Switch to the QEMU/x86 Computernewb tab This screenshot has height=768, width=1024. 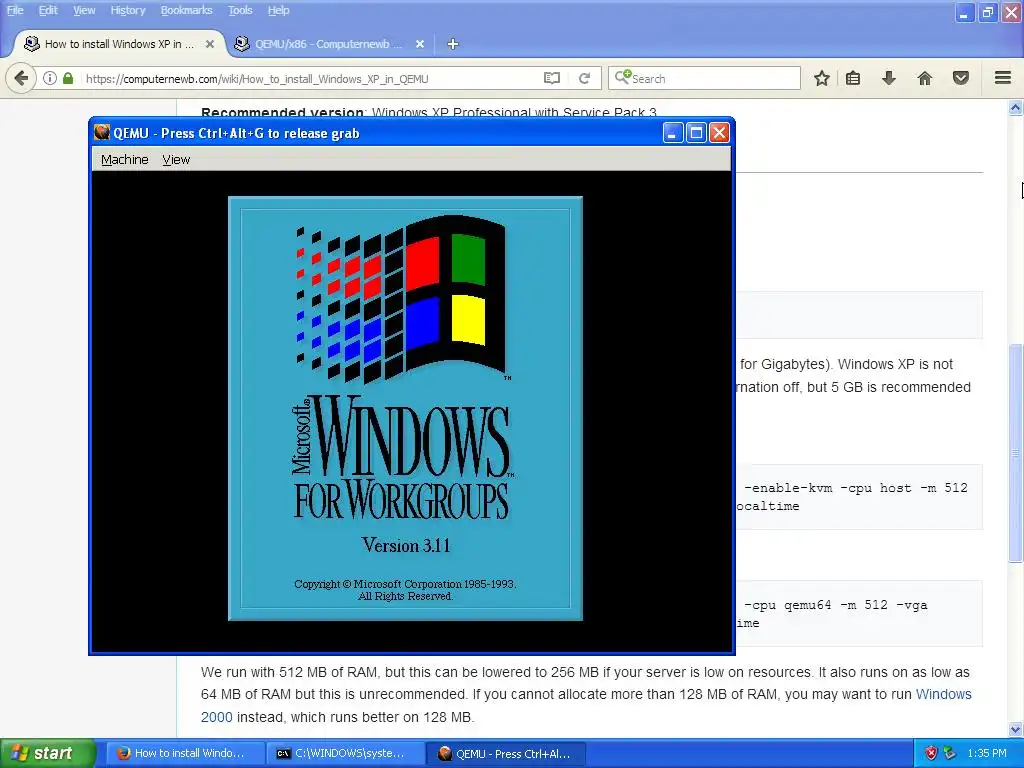click(x=330, y=44)
